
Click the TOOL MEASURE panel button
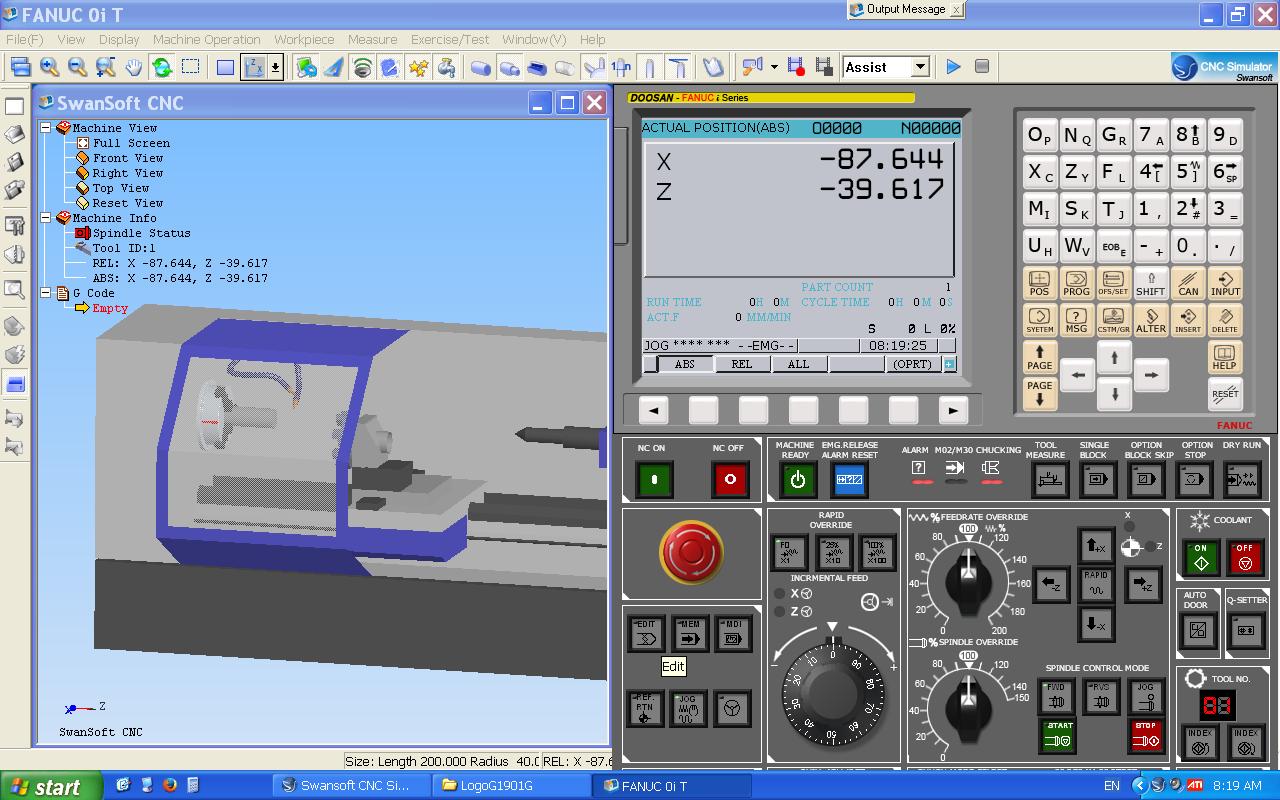pos(1050,480)
